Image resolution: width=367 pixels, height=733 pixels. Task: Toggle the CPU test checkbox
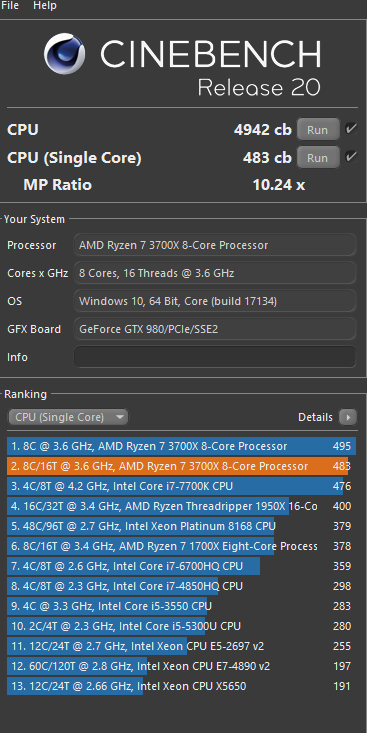[x=351, y=129]
